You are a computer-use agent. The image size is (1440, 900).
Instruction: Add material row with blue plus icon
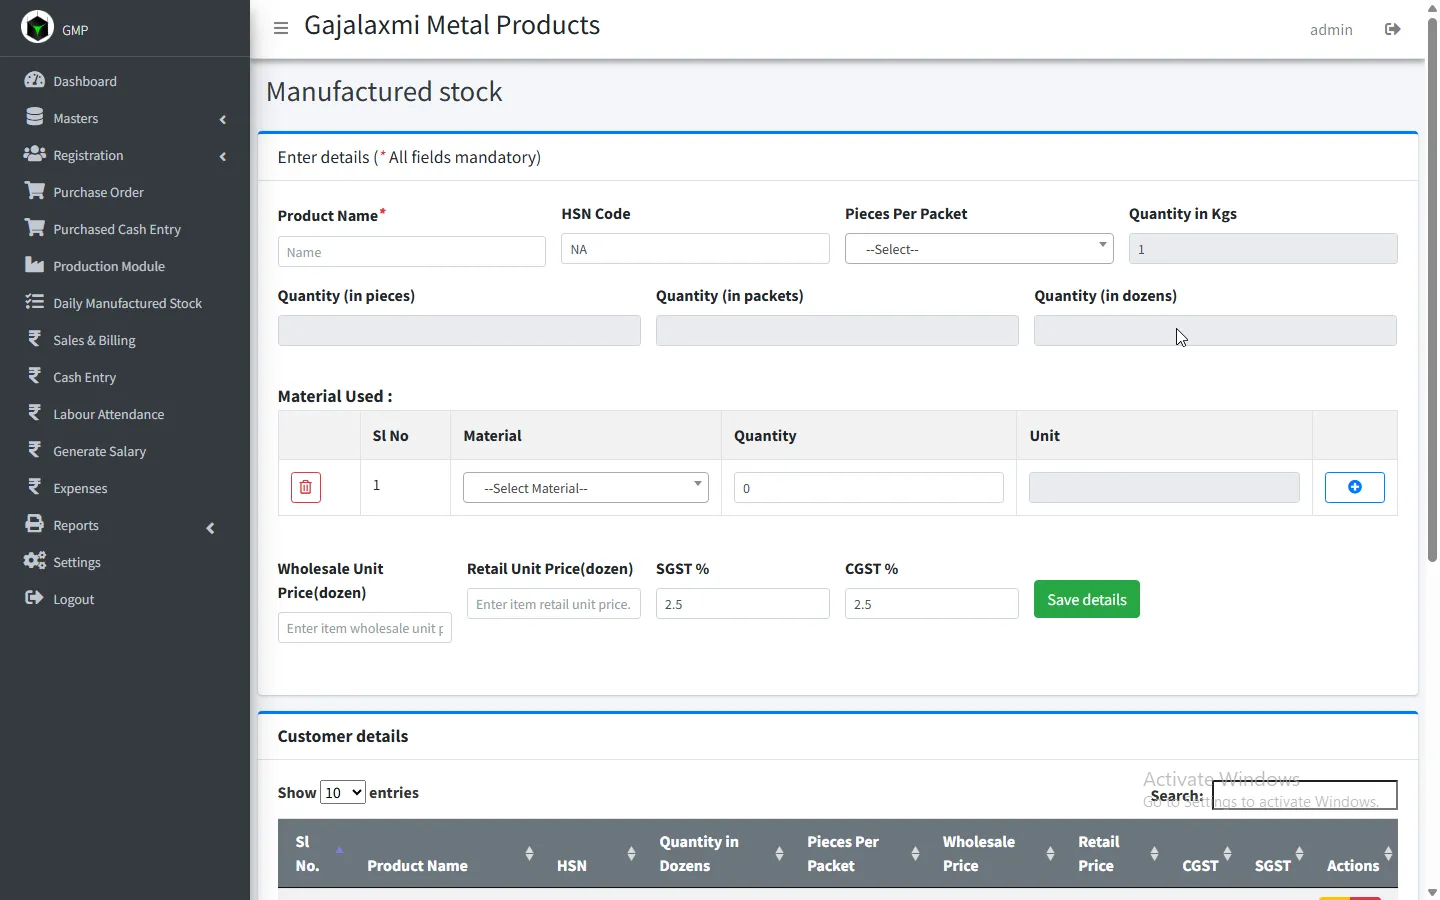(1354, 487)
